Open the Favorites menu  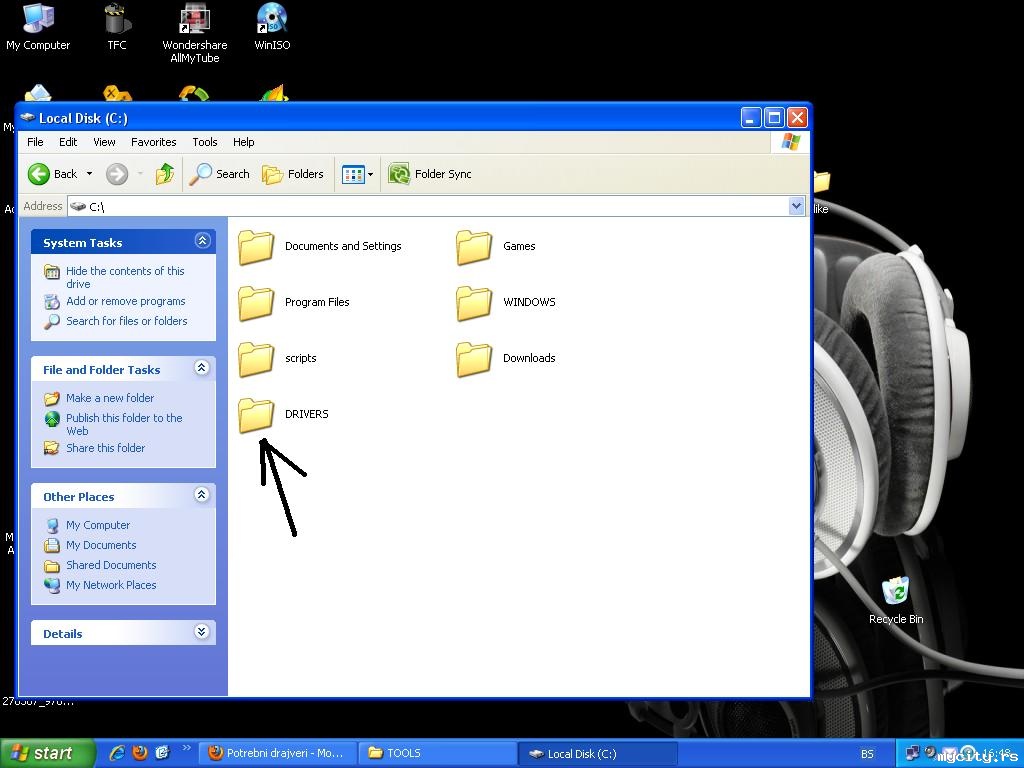pos(153,142)
